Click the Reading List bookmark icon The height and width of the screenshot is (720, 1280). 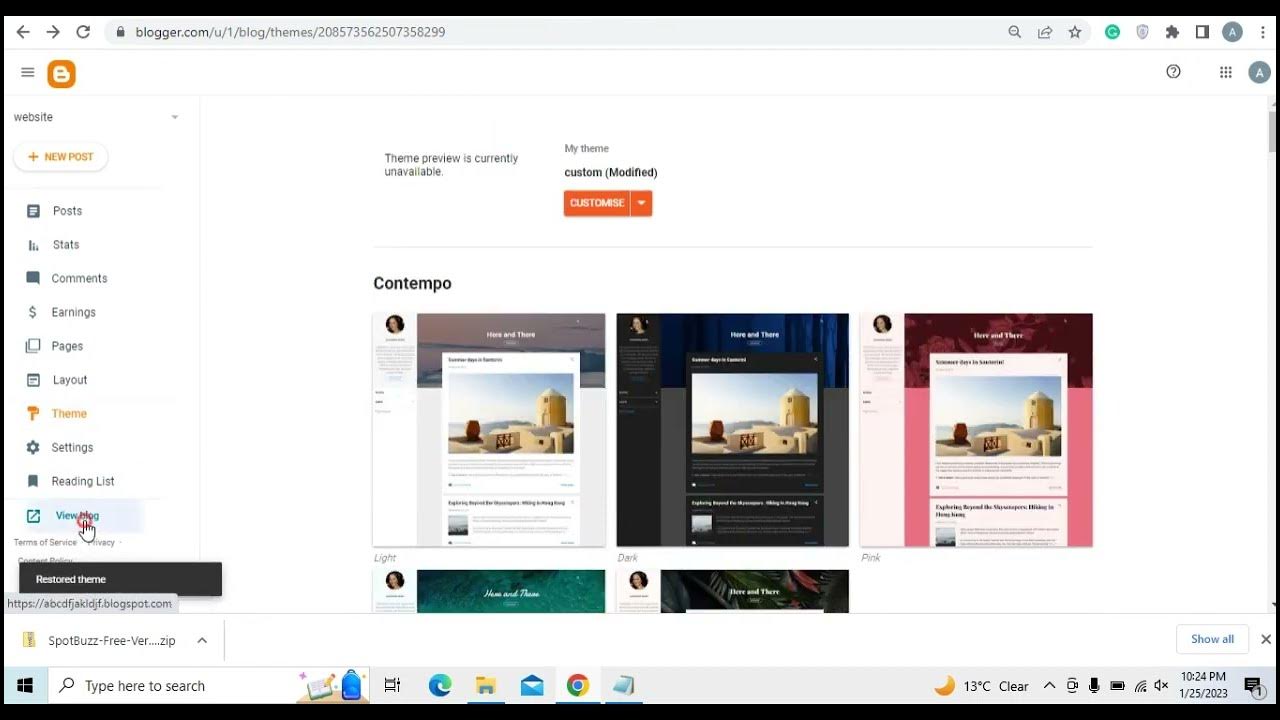pos(33,481)
